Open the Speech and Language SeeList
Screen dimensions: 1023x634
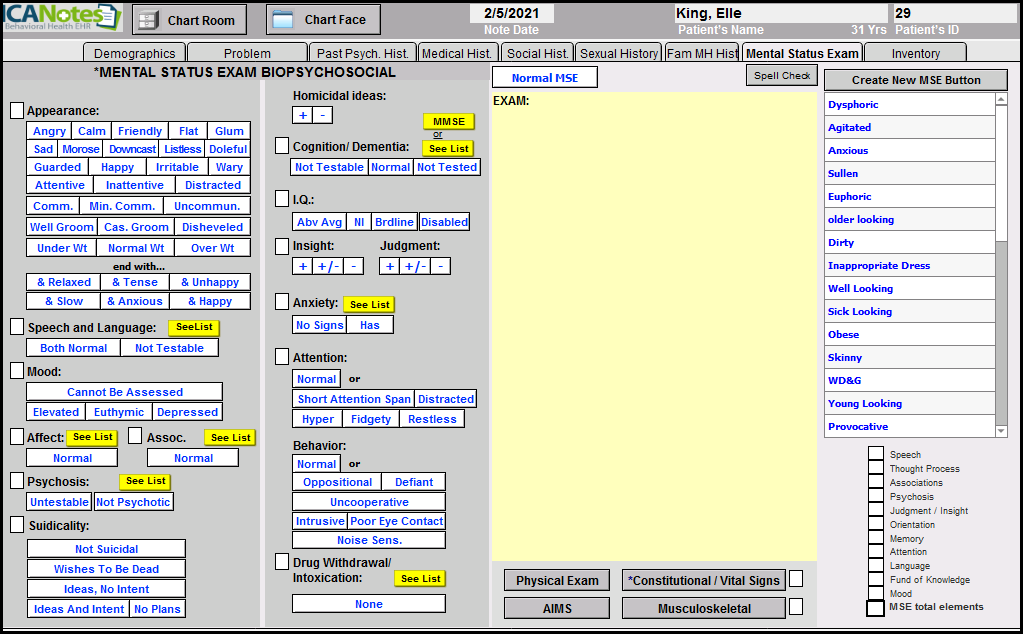point(193,328)
